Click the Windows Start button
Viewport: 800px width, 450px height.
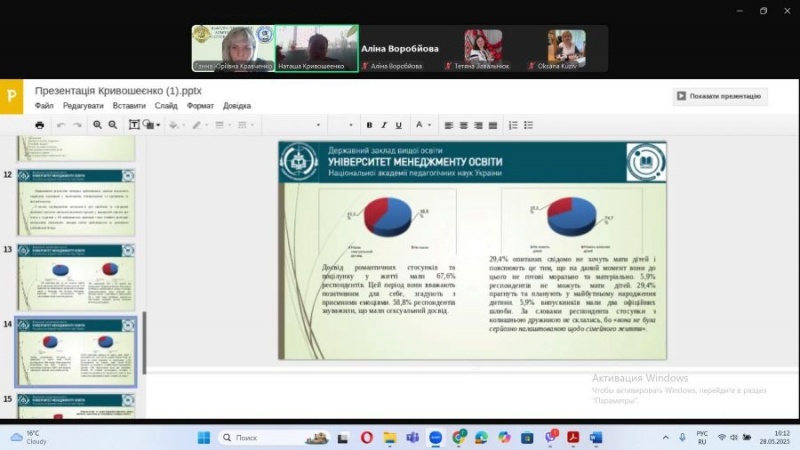click(204, 438)
